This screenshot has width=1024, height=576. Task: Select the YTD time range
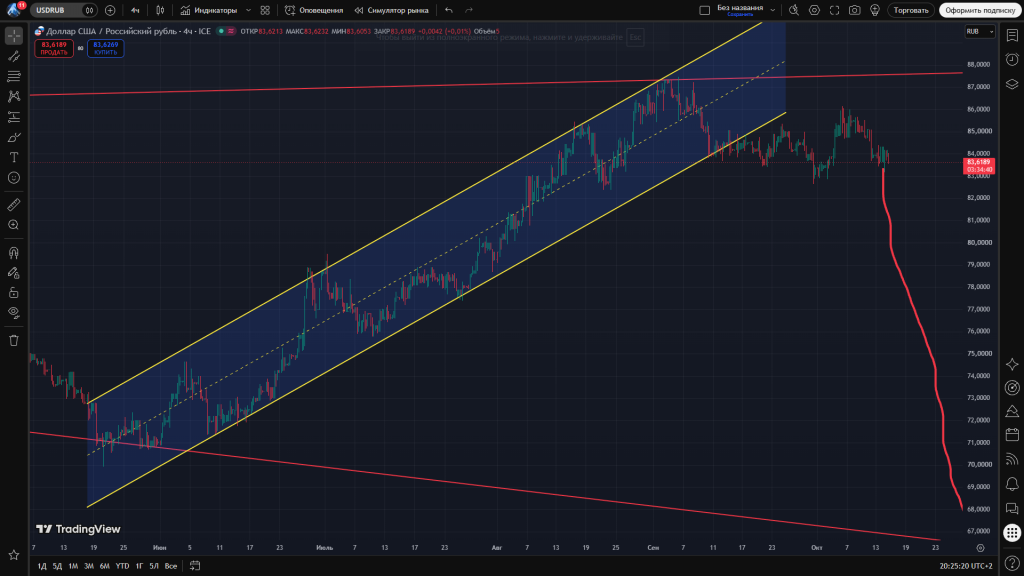(122, 566)
